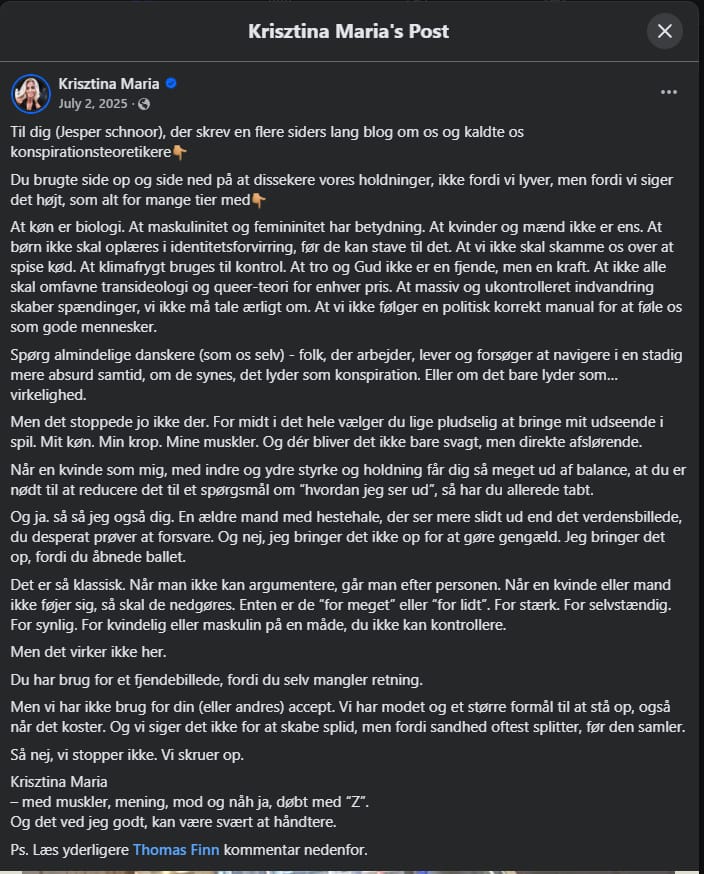This screenshot has width=704, height=874.
Task: Click the signature line "Krisztina Maria" at bottom
Action: pyautogui.click(x=59, y=781)
